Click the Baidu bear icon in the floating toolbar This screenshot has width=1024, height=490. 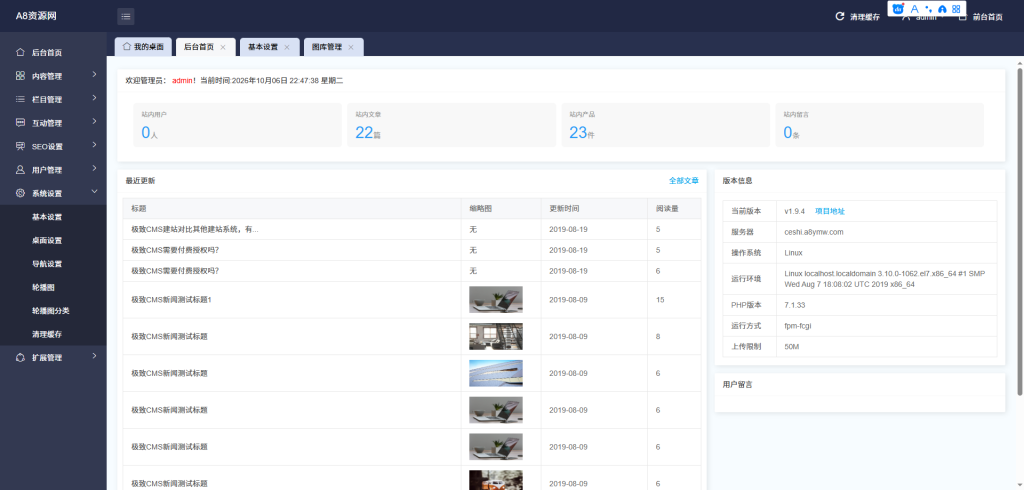click(899, 9)
